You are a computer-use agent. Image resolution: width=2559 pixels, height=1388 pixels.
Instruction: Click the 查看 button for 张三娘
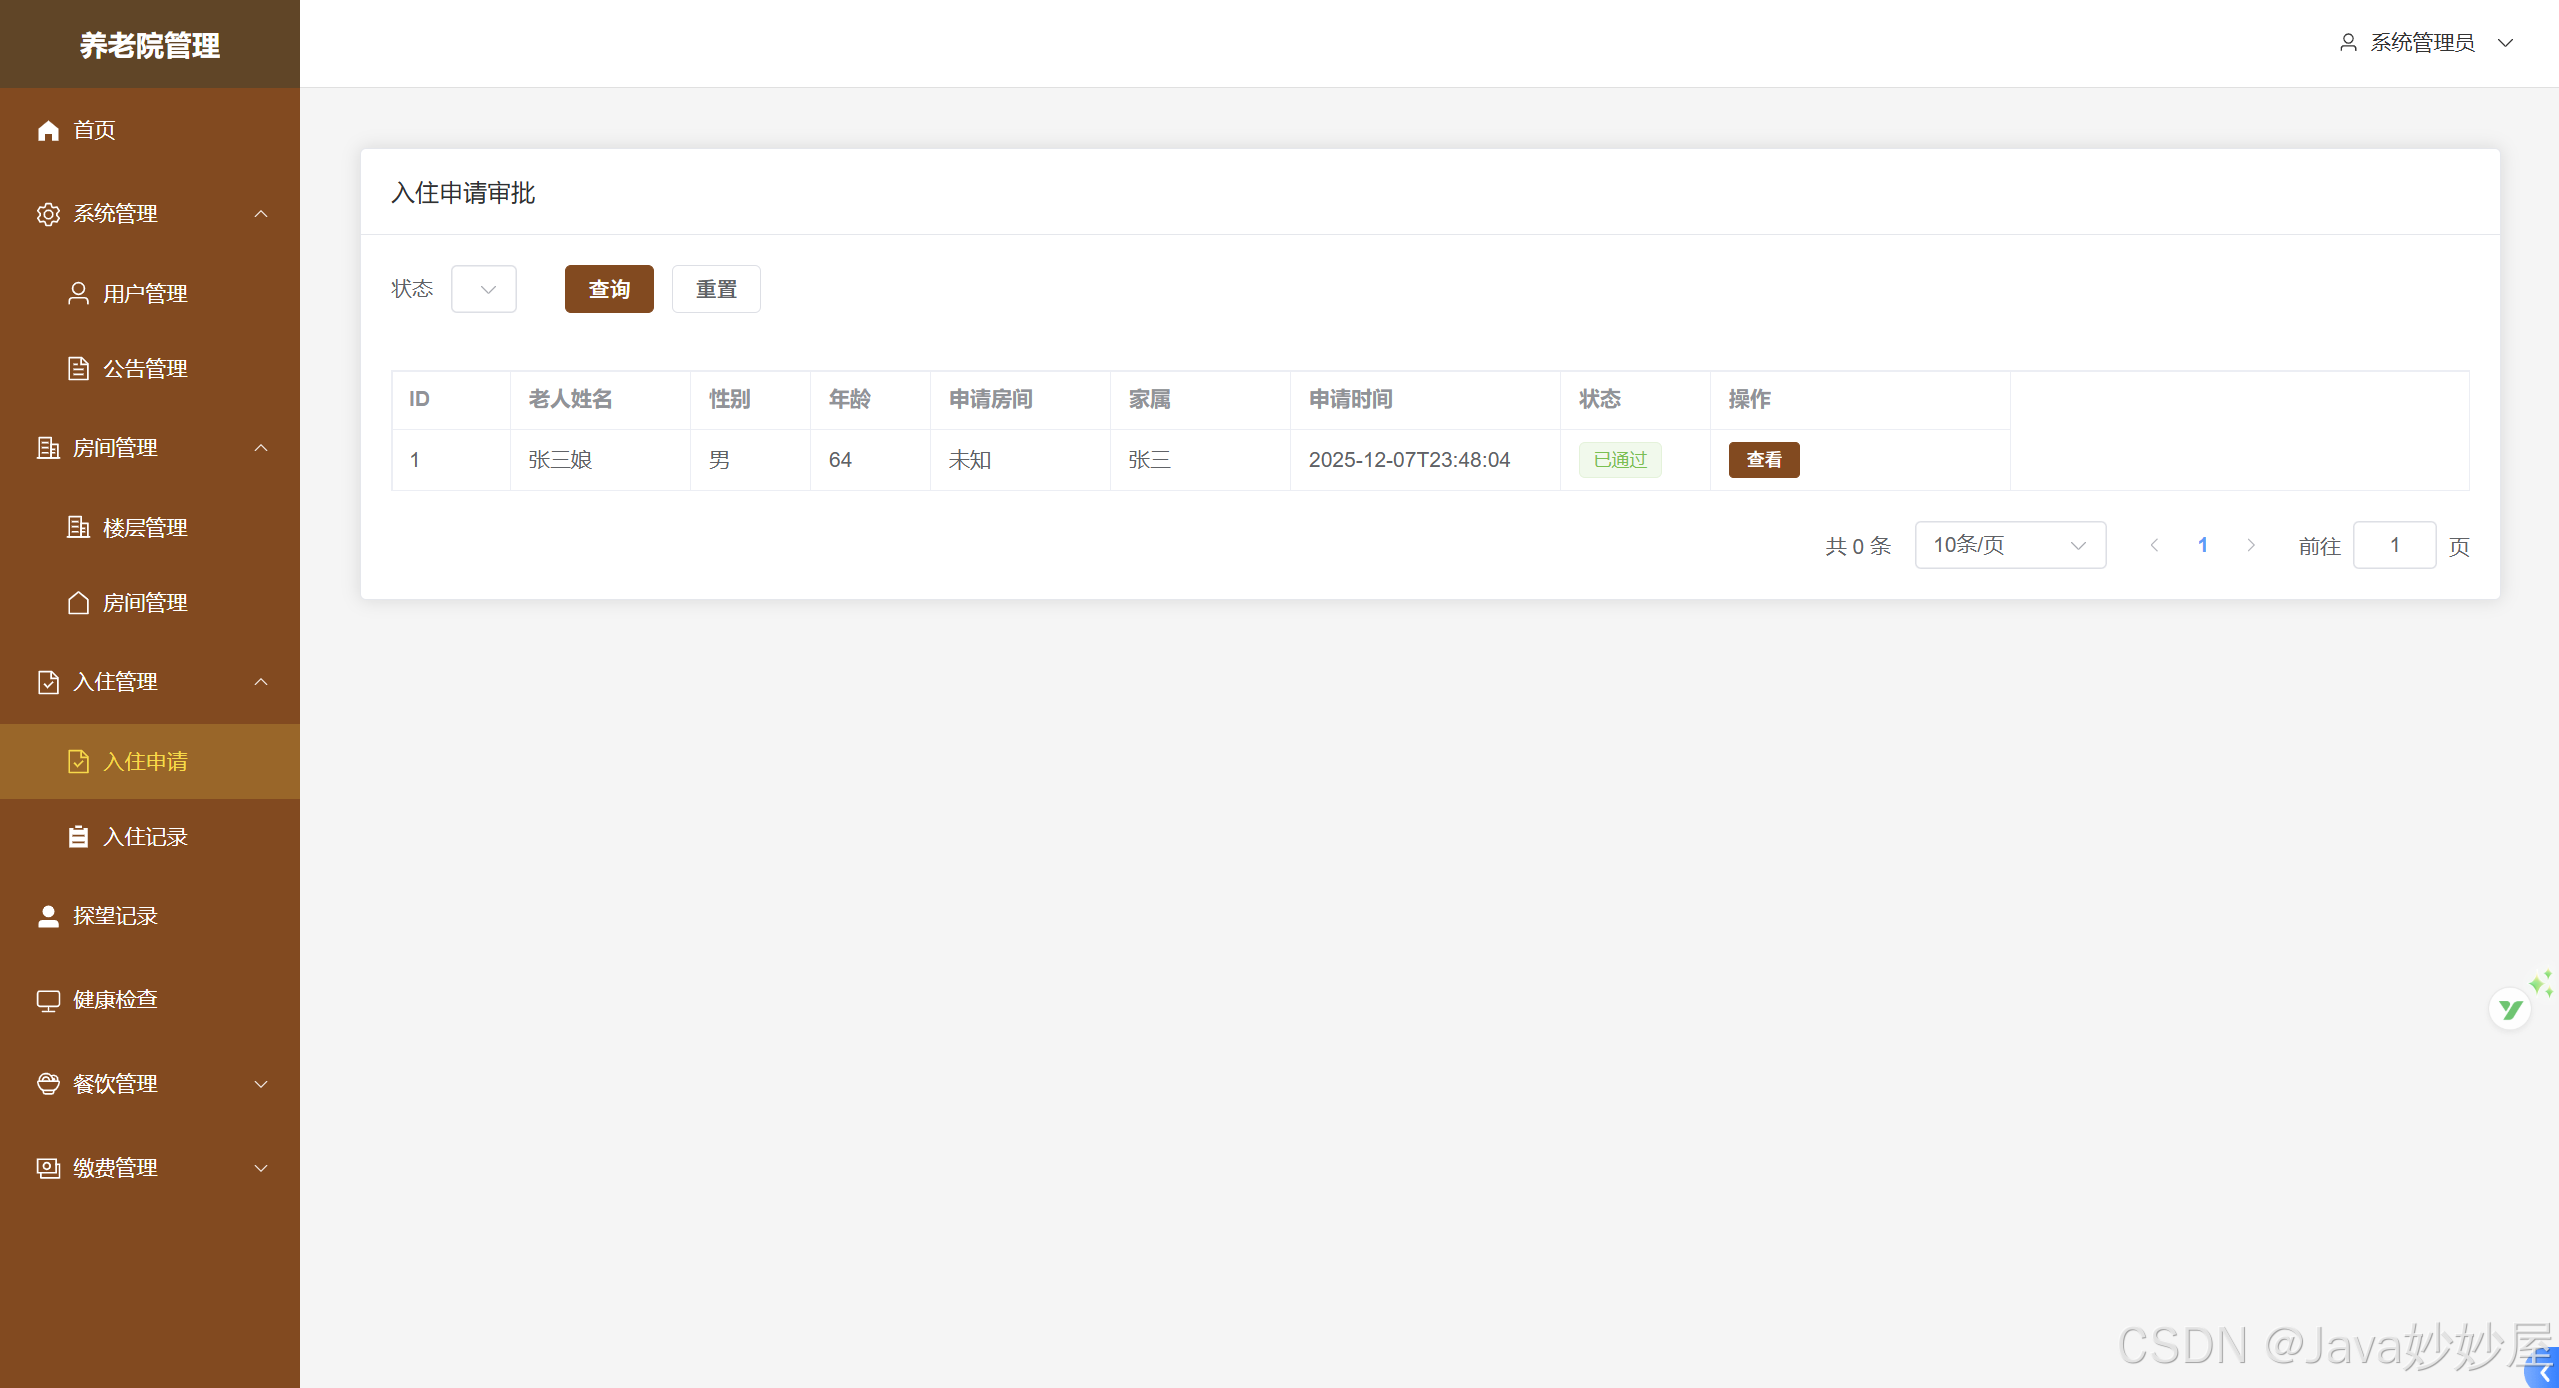click(x=1763, y=460)
